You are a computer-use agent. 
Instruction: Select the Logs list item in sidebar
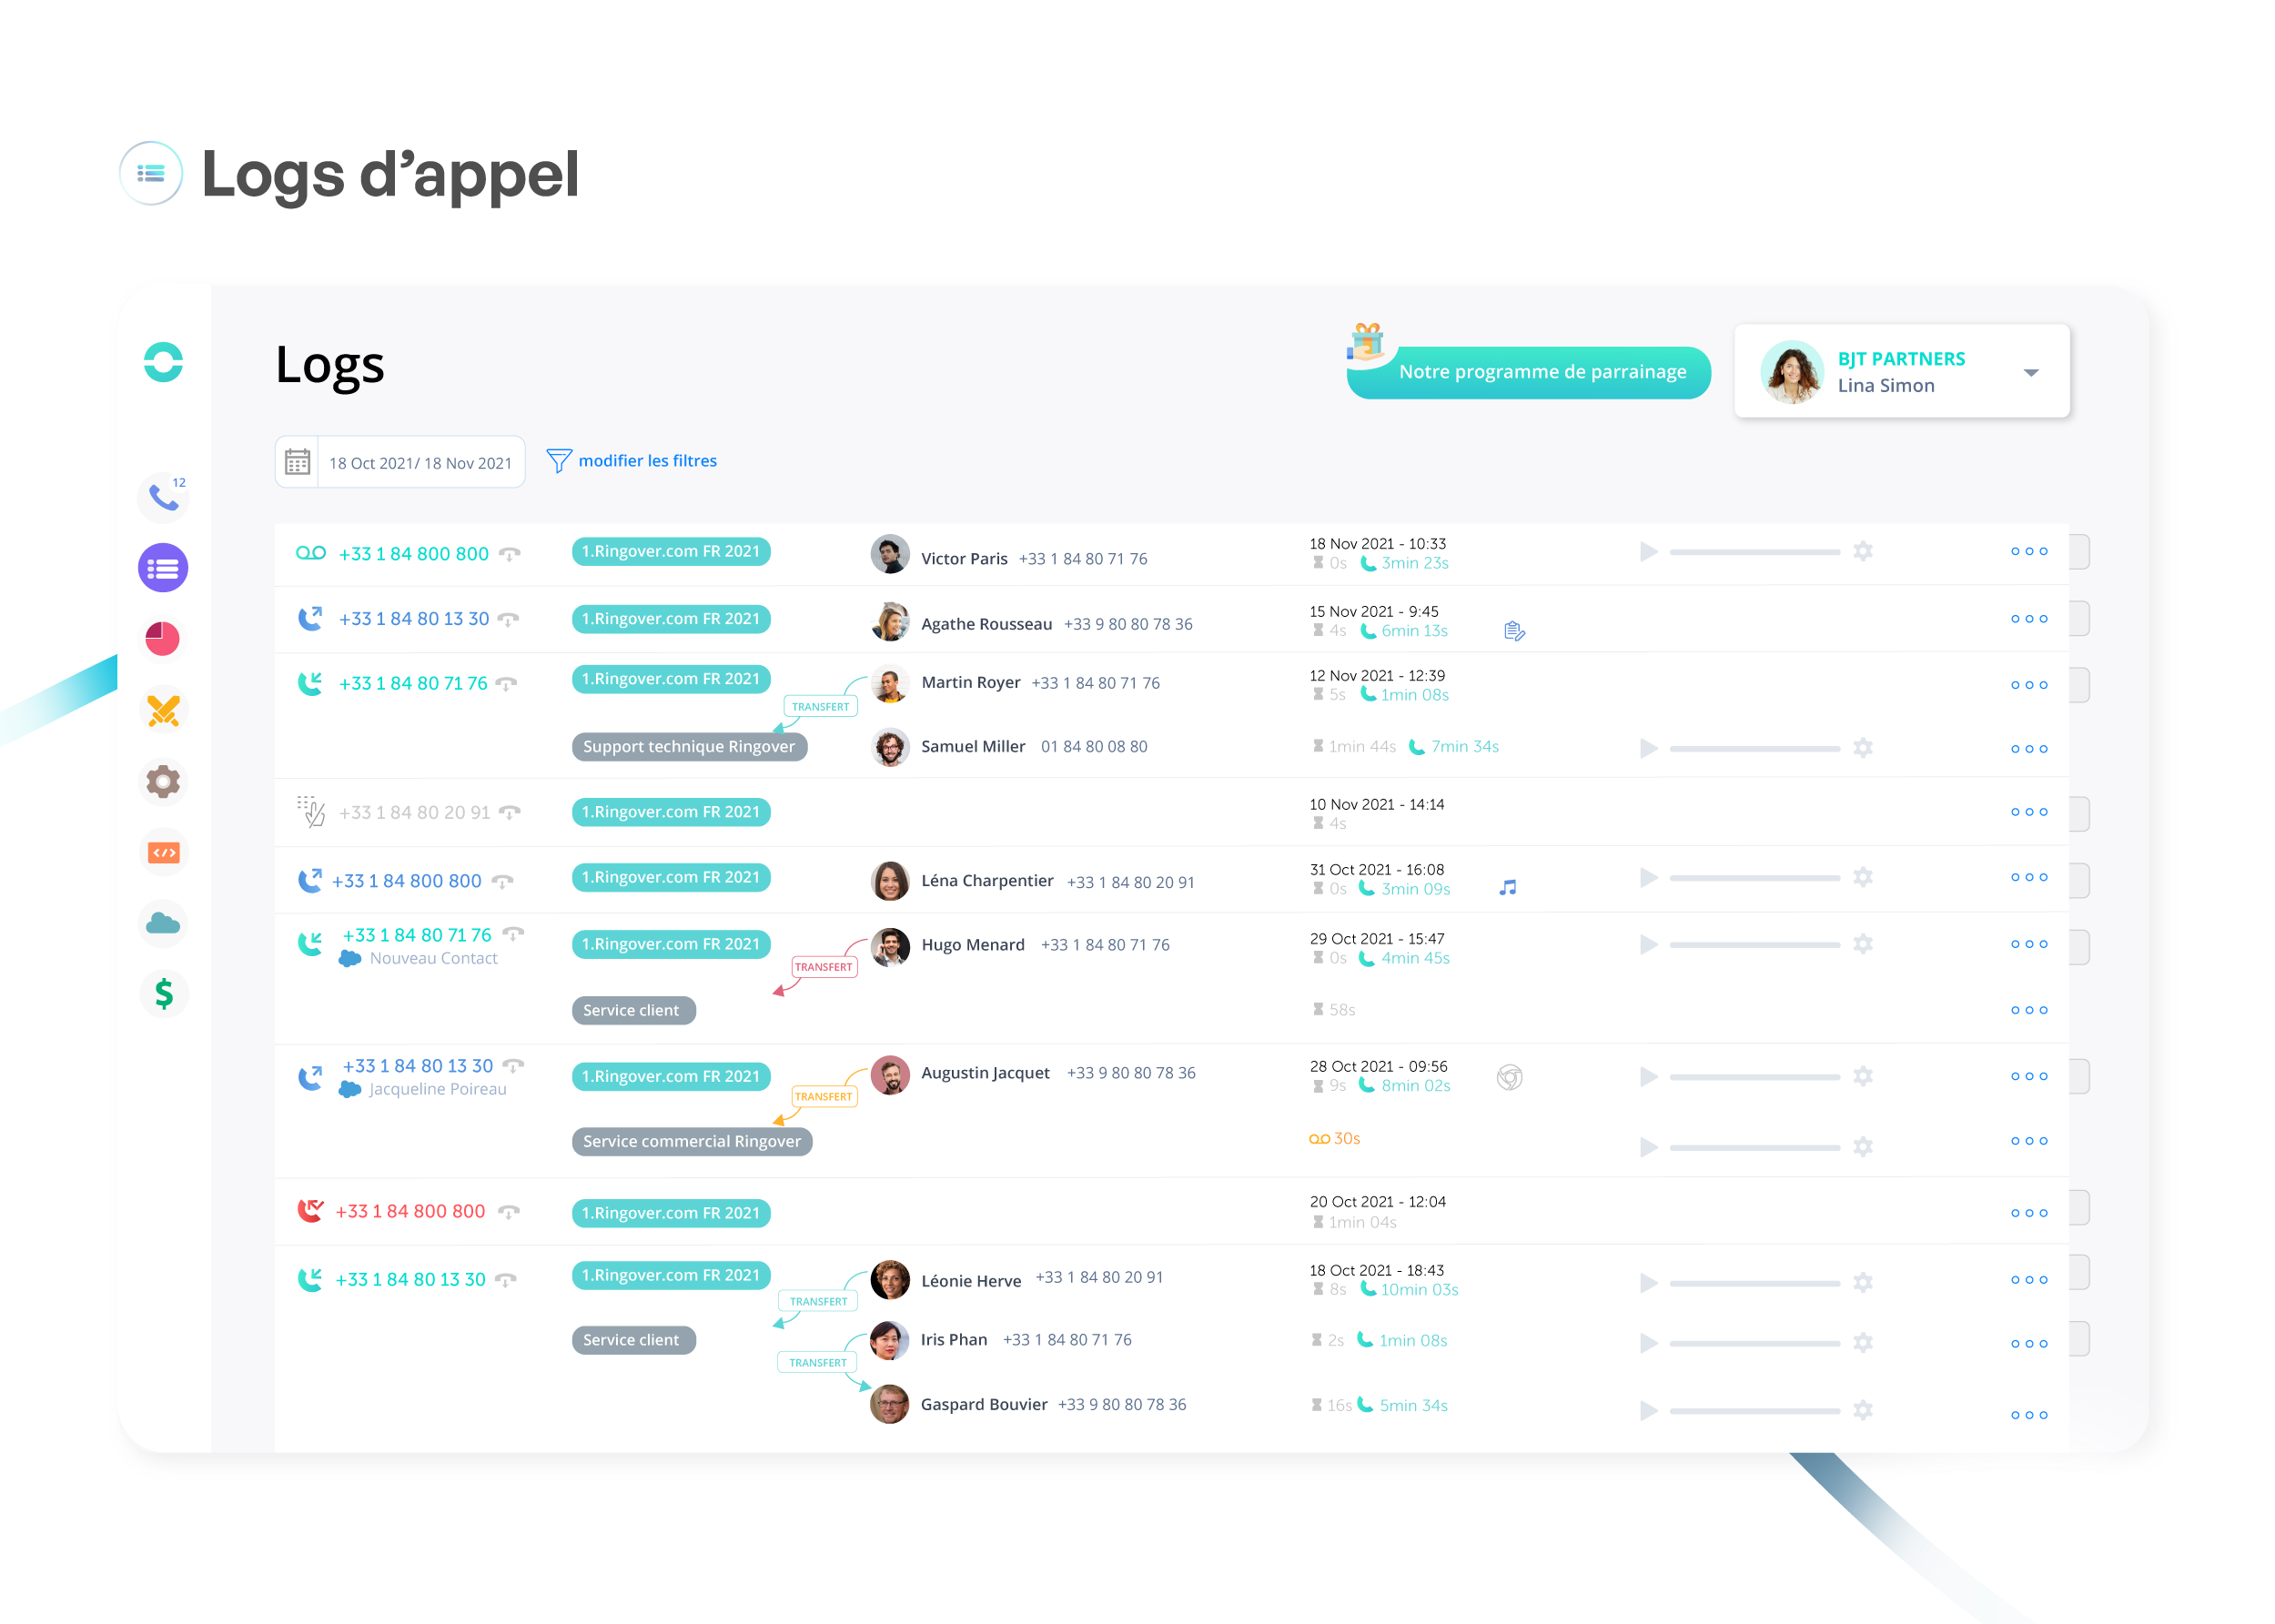(163, 568)
